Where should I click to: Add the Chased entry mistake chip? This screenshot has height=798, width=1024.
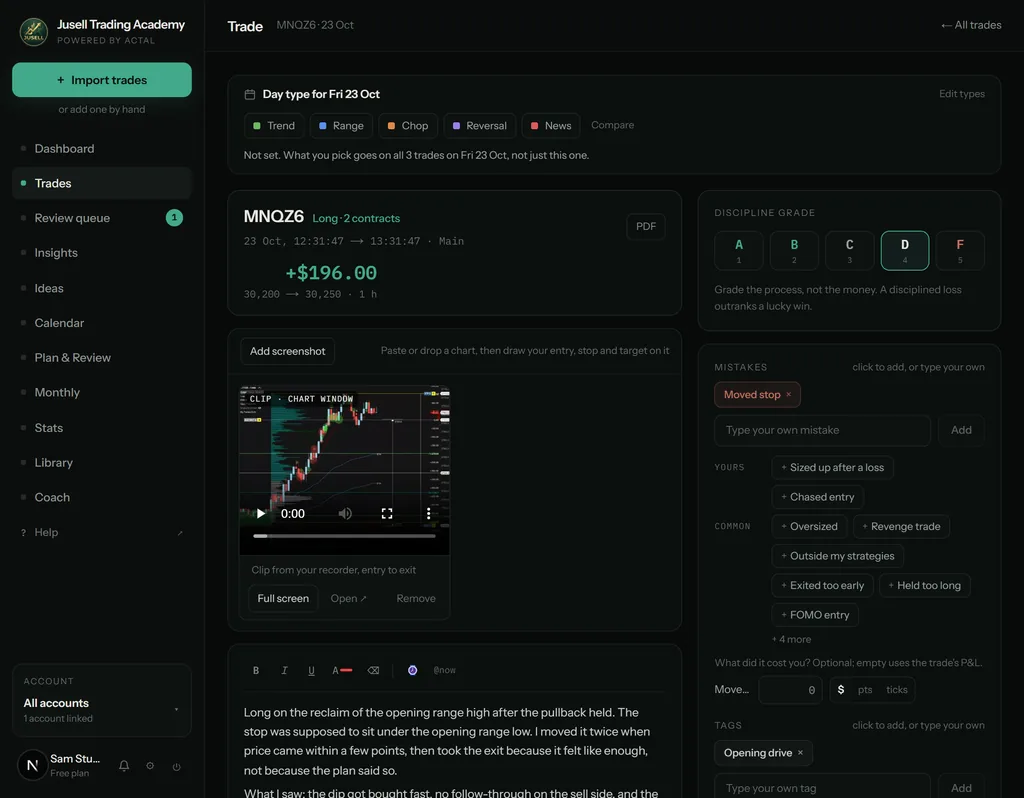click(818, 497)
